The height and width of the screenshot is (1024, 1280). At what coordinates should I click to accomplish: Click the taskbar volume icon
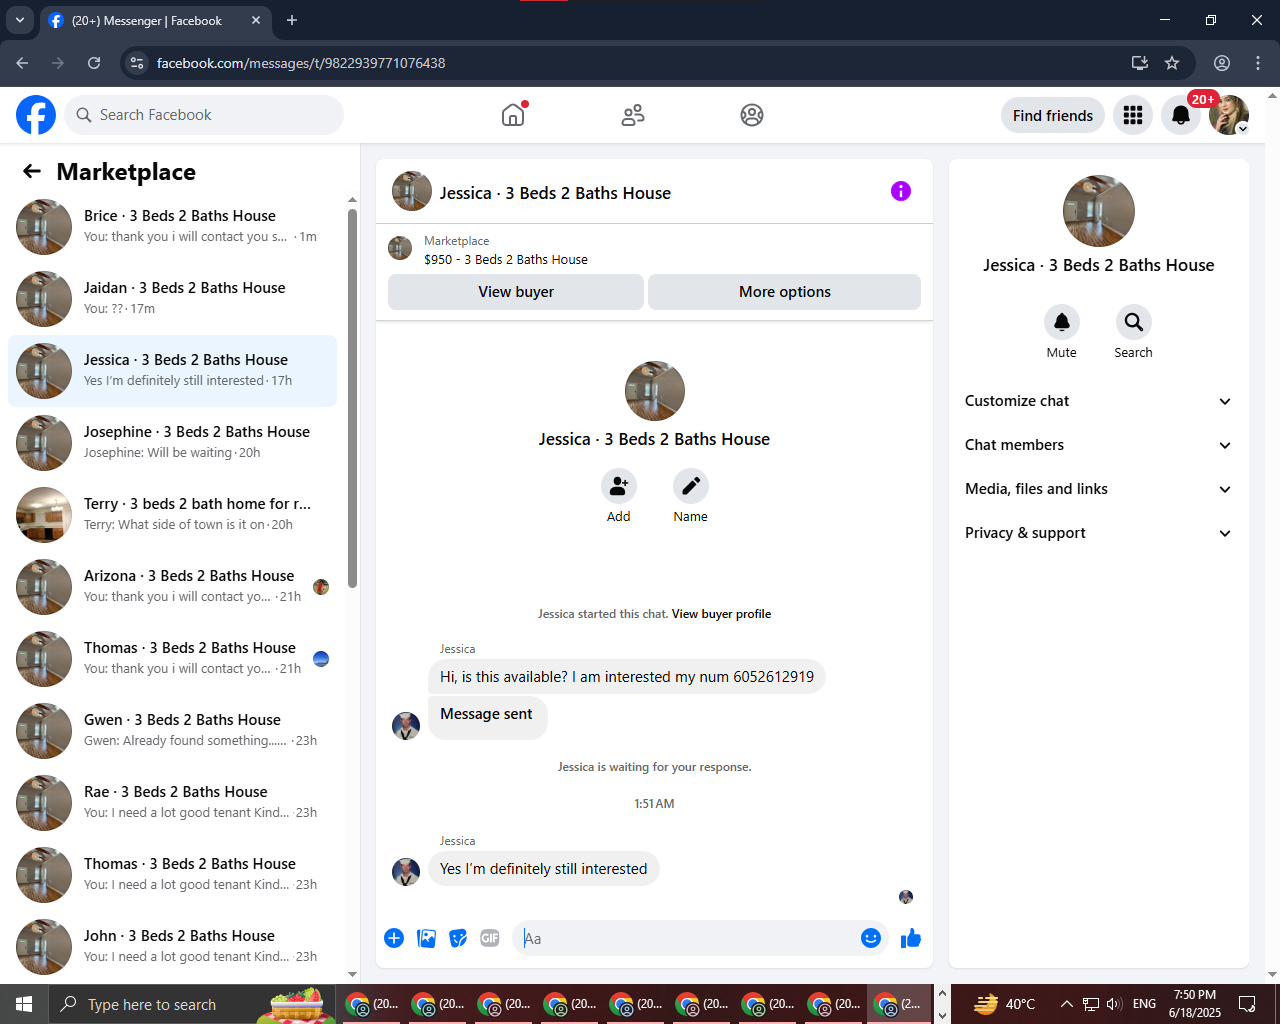coord(1114,1004)
